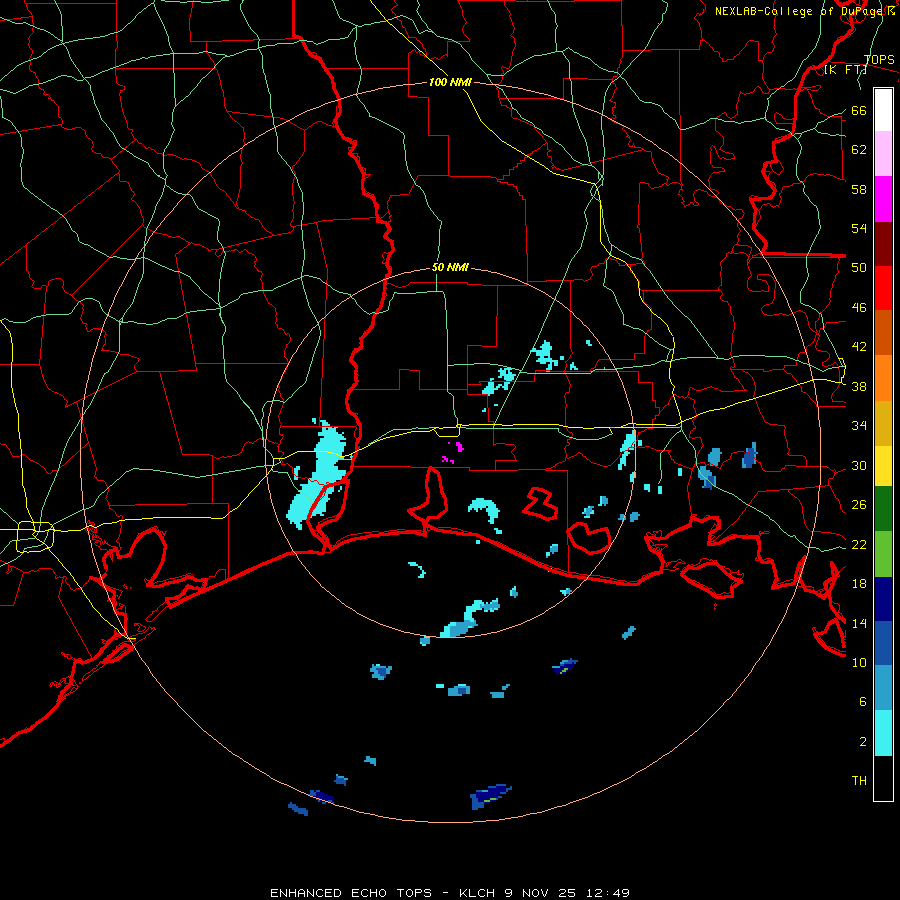Click legend value "38"
Image resolution: width=900 pixels, height=900 pixels.
tap(859, 386)
